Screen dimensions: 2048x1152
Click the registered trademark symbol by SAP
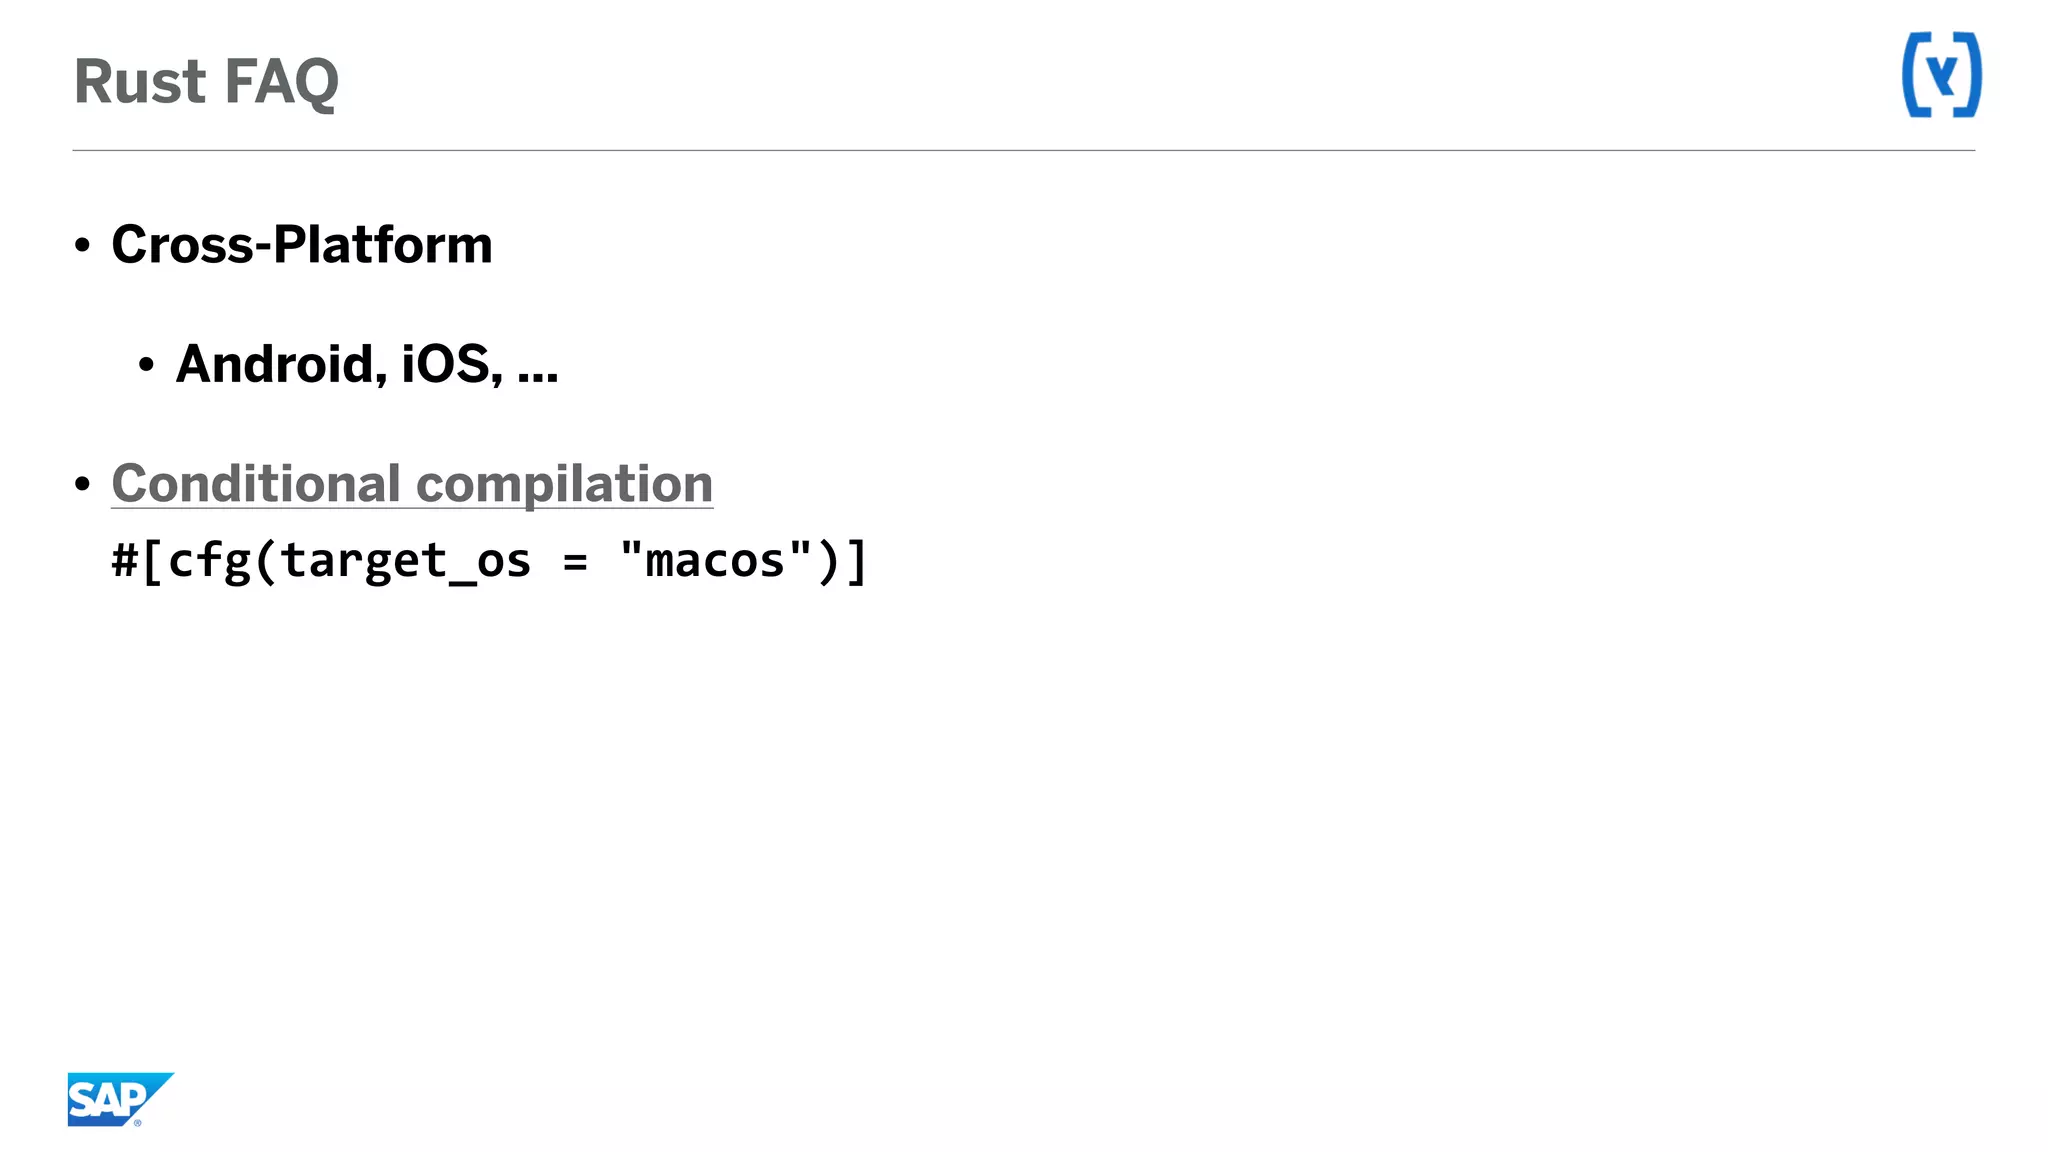tap(138, 1123)
